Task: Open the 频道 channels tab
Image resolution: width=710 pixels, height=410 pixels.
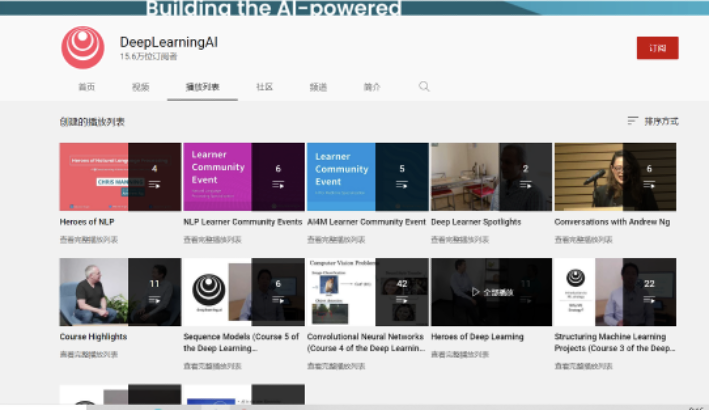Action: [x=318, y=87]
